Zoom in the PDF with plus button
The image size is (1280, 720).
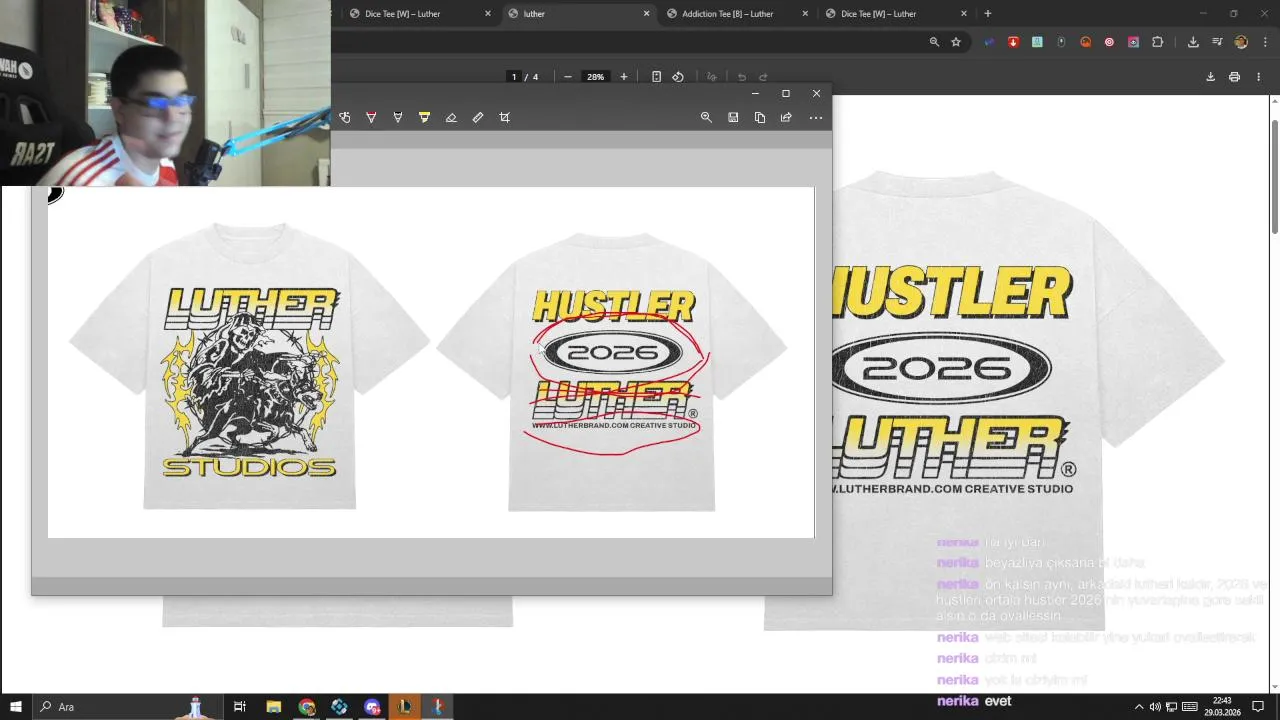coord(624,77)
